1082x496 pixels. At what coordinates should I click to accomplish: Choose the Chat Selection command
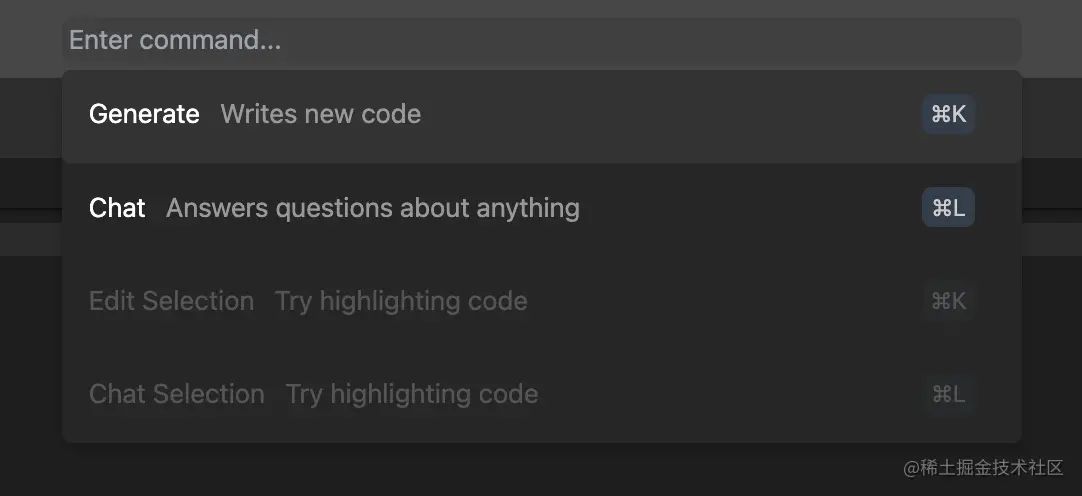pyautogui.click(x=542, y=394)
